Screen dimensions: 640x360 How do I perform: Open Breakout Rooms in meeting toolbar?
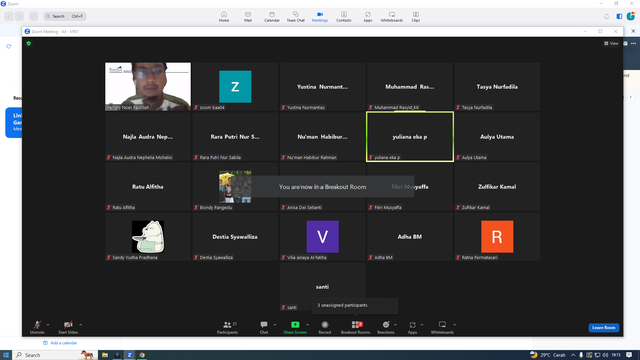pos(356,327)
